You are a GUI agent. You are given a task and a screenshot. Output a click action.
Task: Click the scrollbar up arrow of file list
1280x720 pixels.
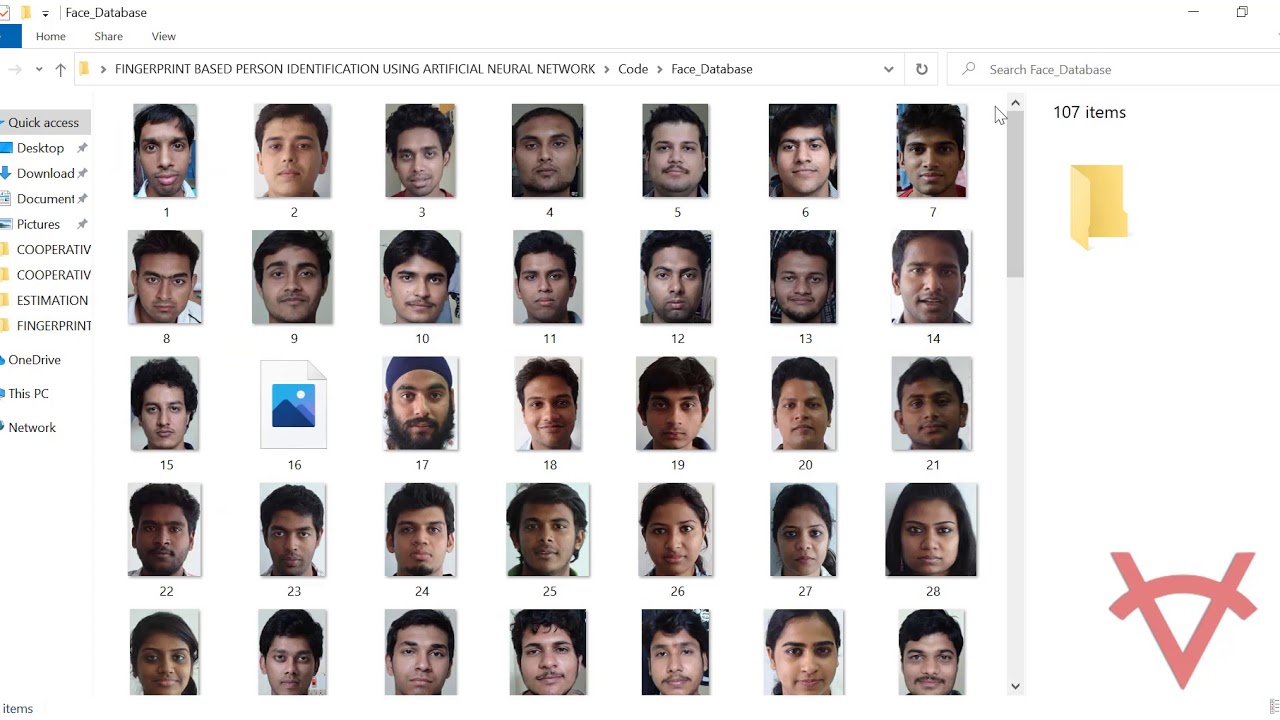(x=1015, y=103)
